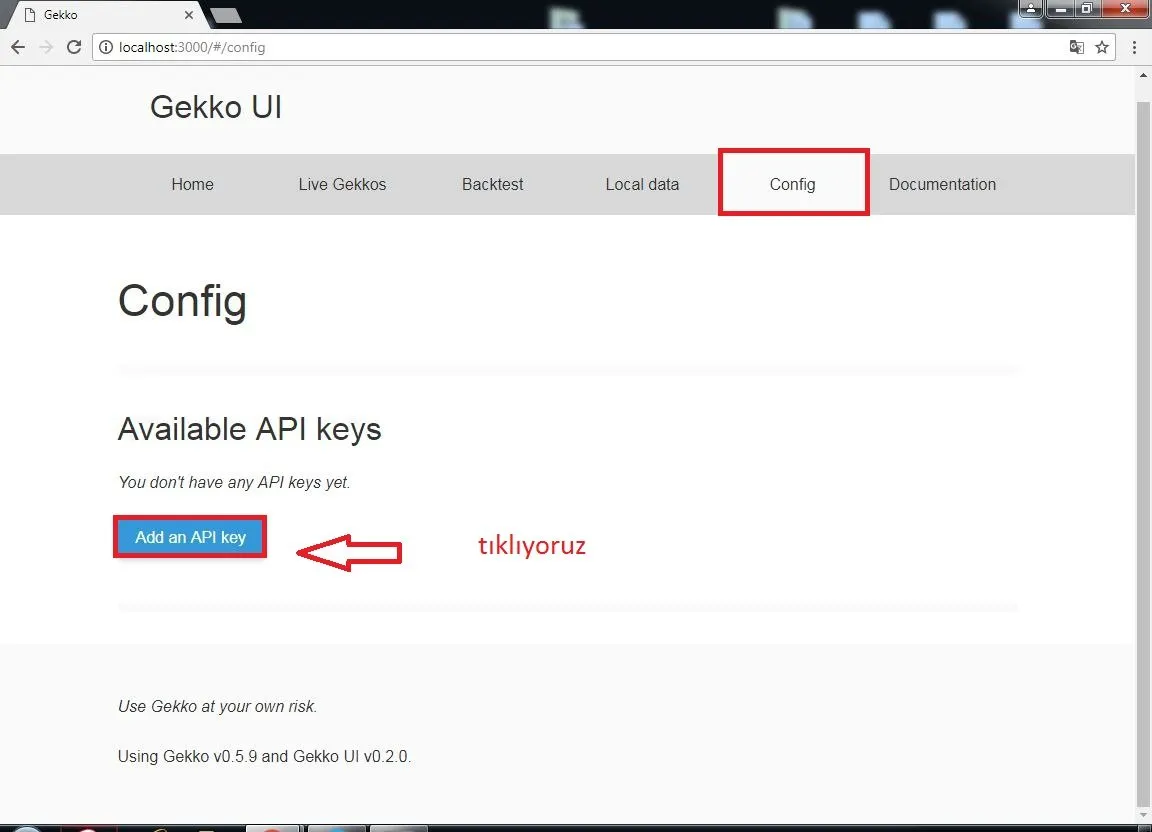
Task: Reload the Gekko config page
Action: click(73, 47)
